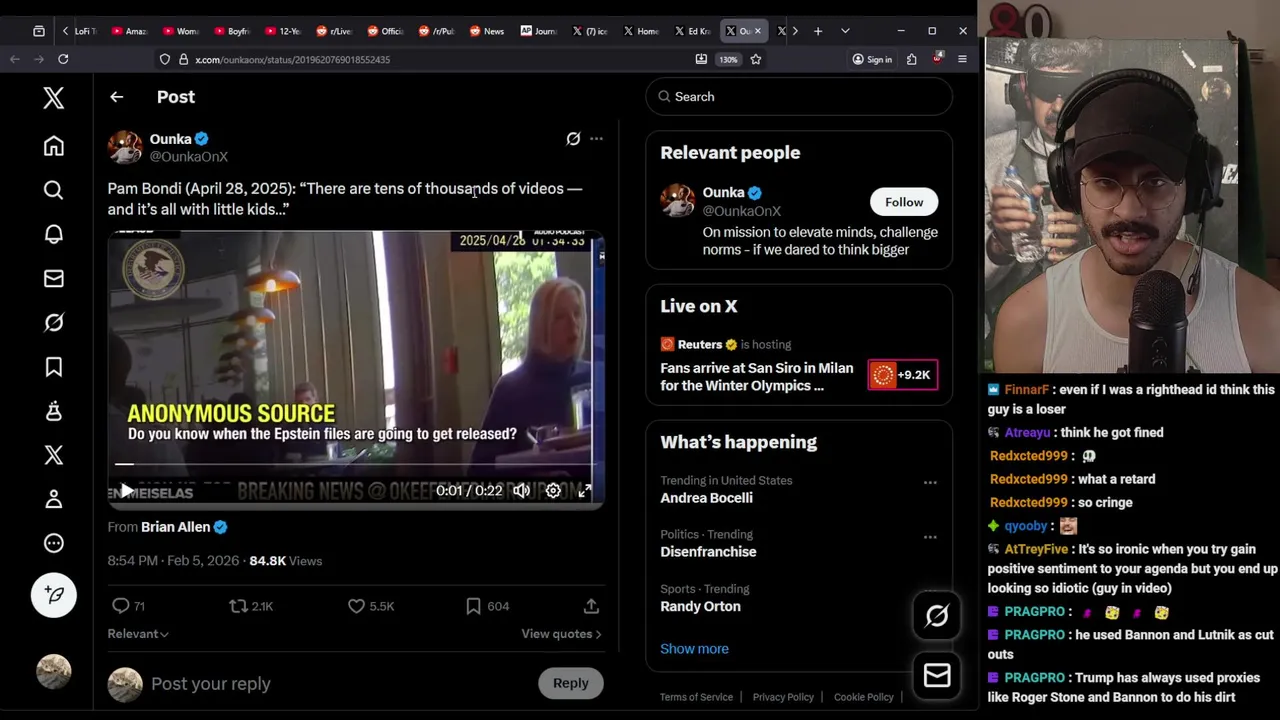Viewport: 1280px width, 720px height.
Task: Open the floating Messages drawer button
Action: 937,676
